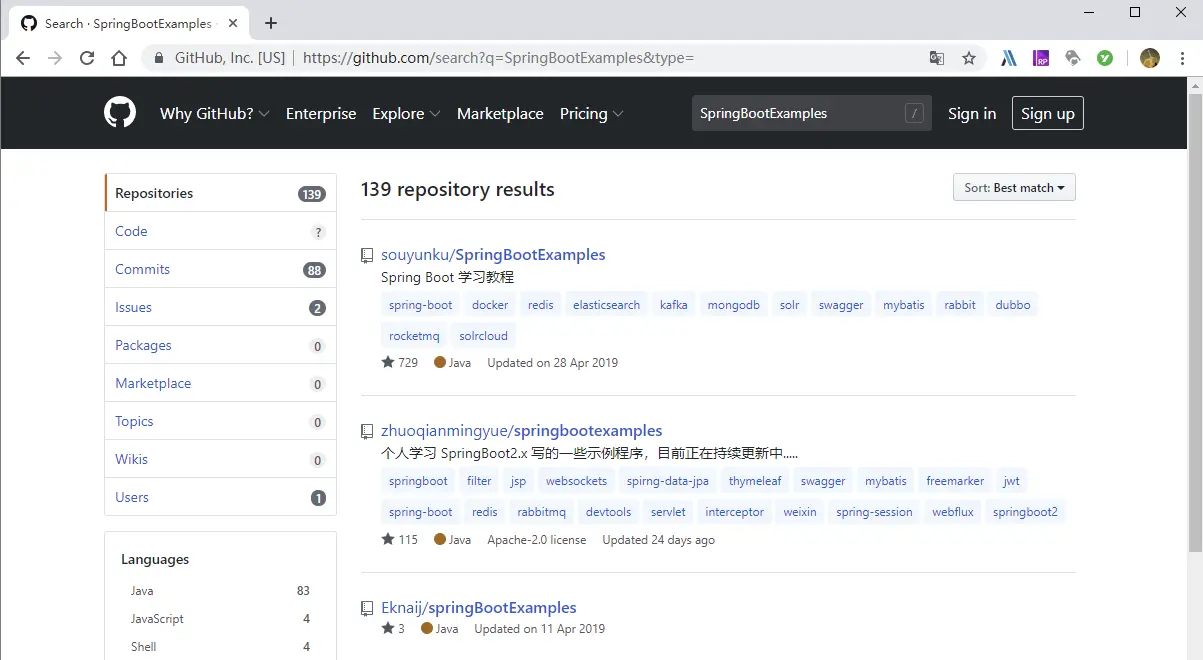Expand the Explore dropdown
1203x660 pixels.
coord(406,113)
